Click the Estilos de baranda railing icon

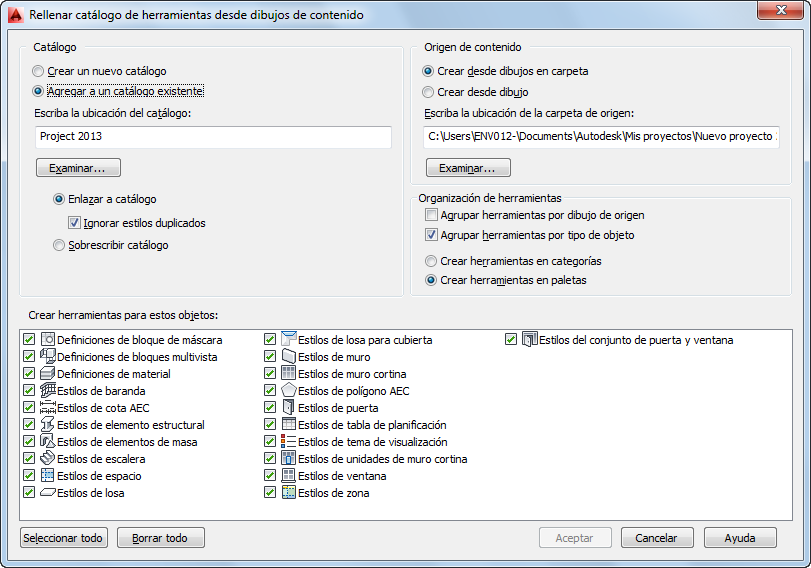47,391
